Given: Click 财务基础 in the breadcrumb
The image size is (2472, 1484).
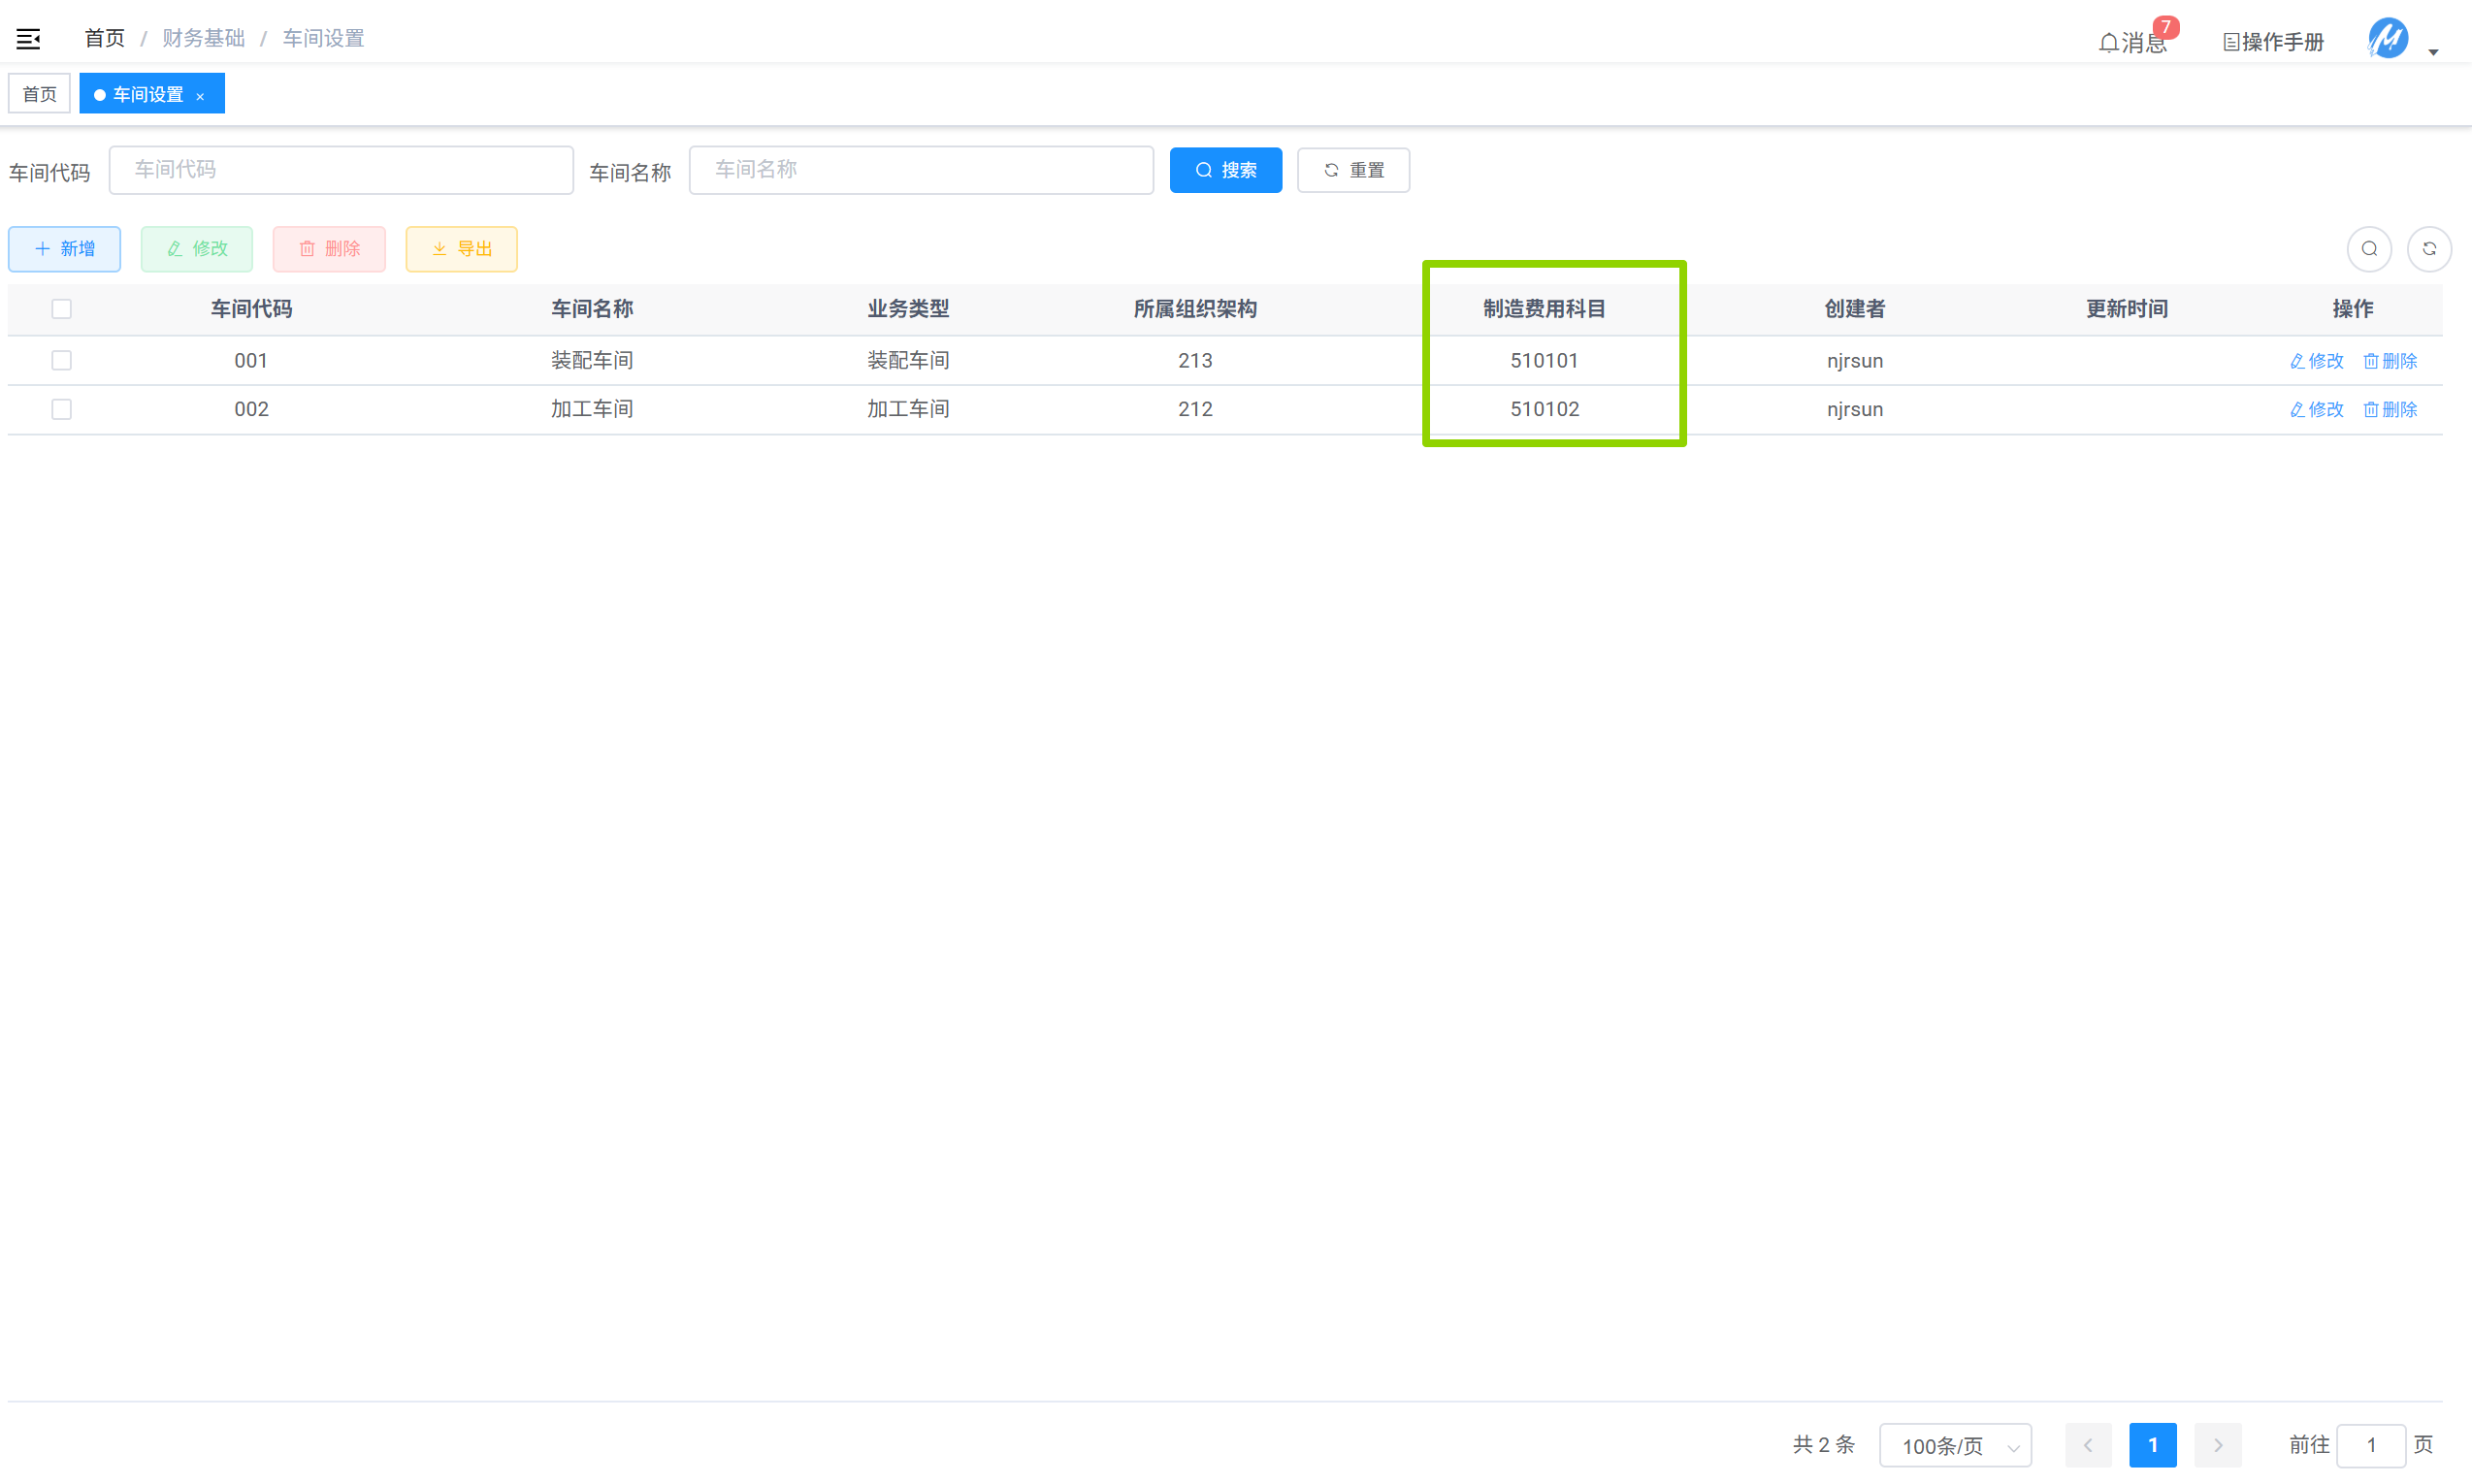Looking at the screenshot, I should (x=204, y=38).
